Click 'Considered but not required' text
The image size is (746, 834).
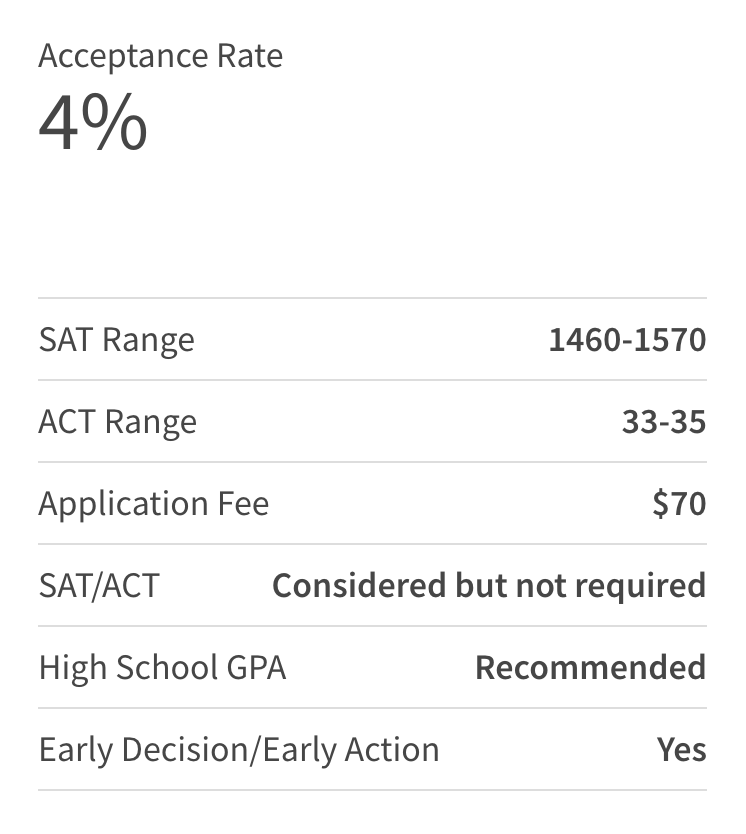coord(489,586)
